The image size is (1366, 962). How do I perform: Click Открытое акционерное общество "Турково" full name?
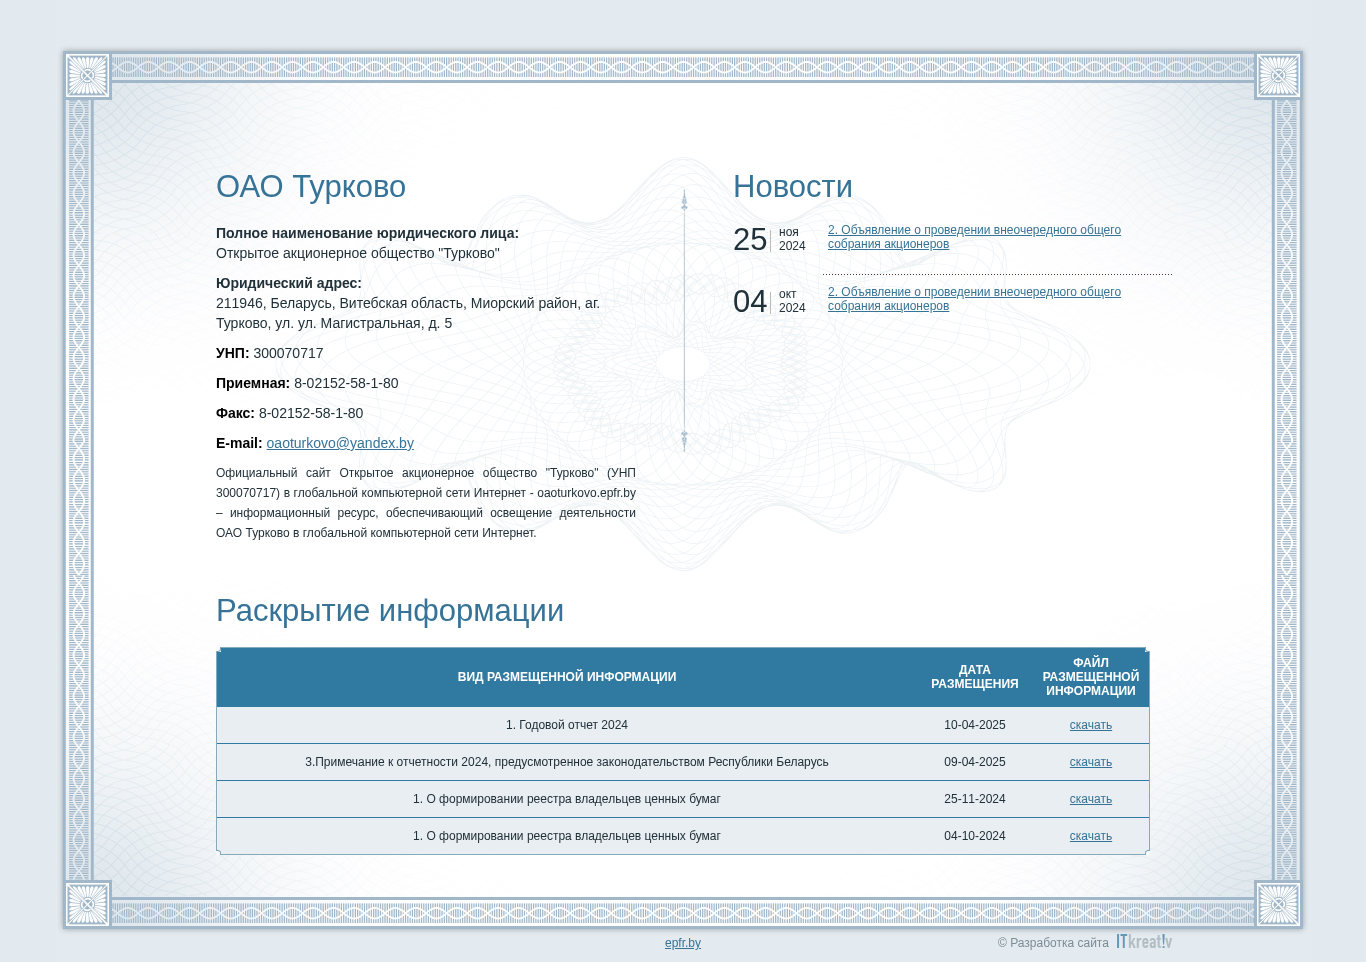coord(358,253)
